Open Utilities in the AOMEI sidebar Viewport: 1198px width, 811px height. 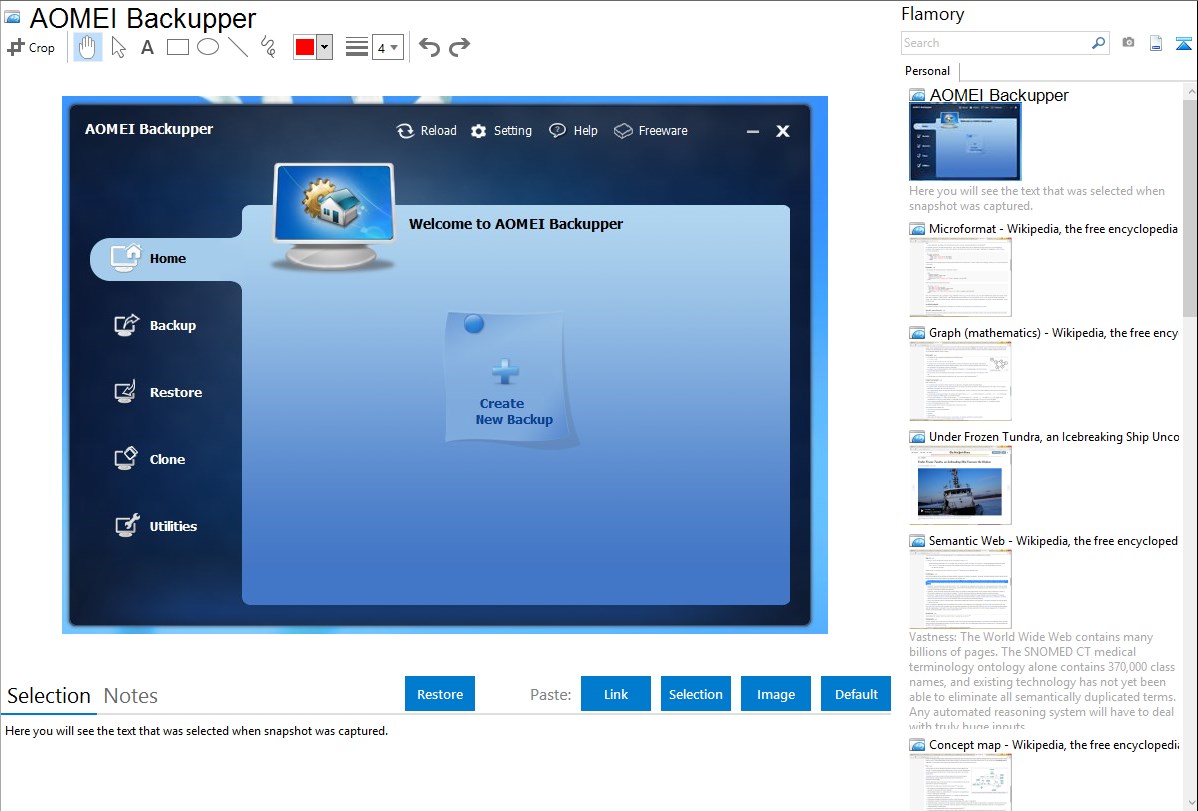point(156,526)
